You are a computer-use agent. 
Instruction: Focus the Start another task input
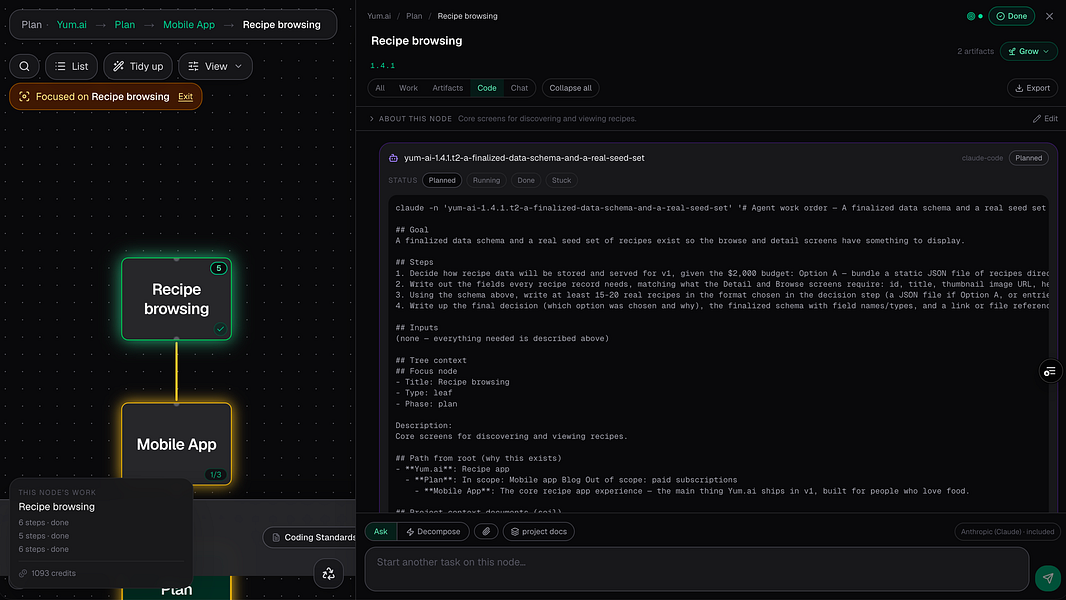[697, 569]
